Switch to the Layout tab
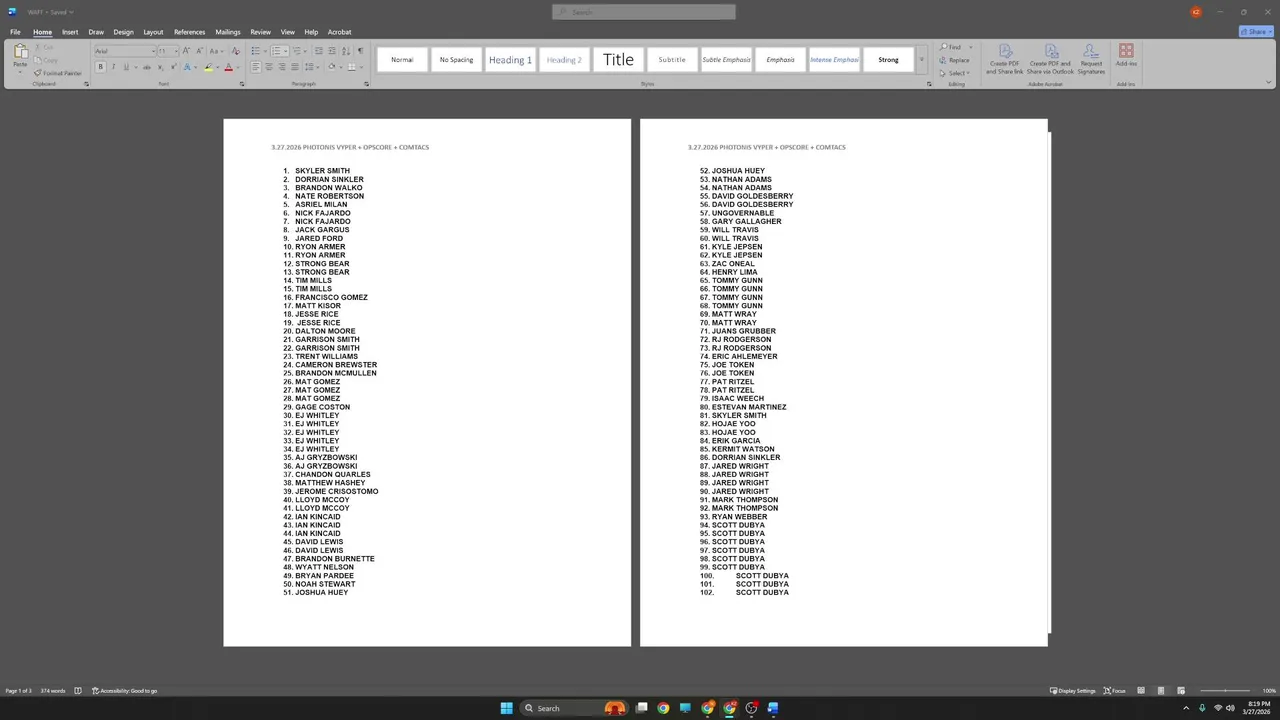Screen dimensions: 1280x720 coord(153,32)
